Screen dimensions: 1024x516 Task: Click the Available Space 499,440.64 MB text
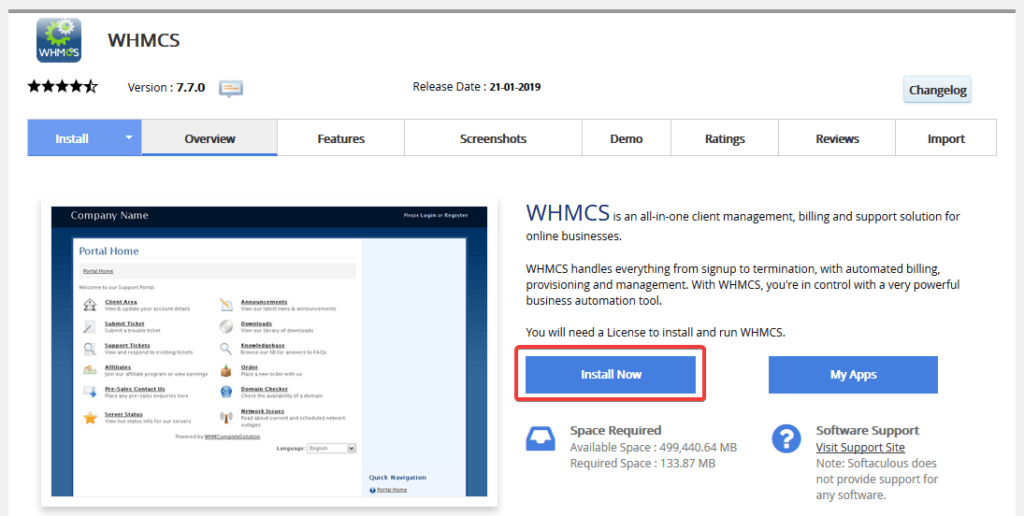pos(653,447)
